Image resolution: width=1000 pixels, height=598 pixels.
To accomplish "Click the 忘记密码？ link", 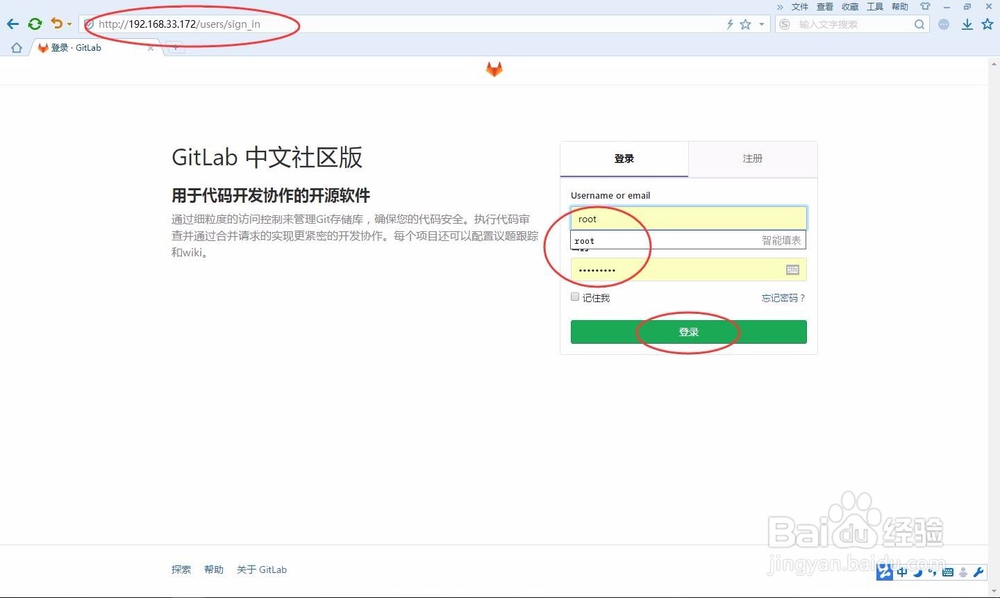I will (x=783, y=298).
